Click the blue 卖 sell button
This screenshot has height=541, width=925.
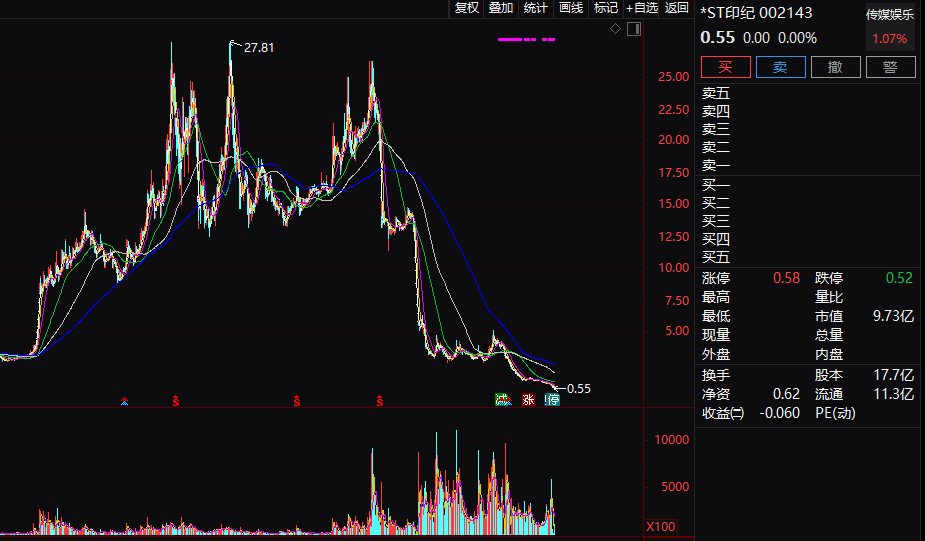click(780, 67)
